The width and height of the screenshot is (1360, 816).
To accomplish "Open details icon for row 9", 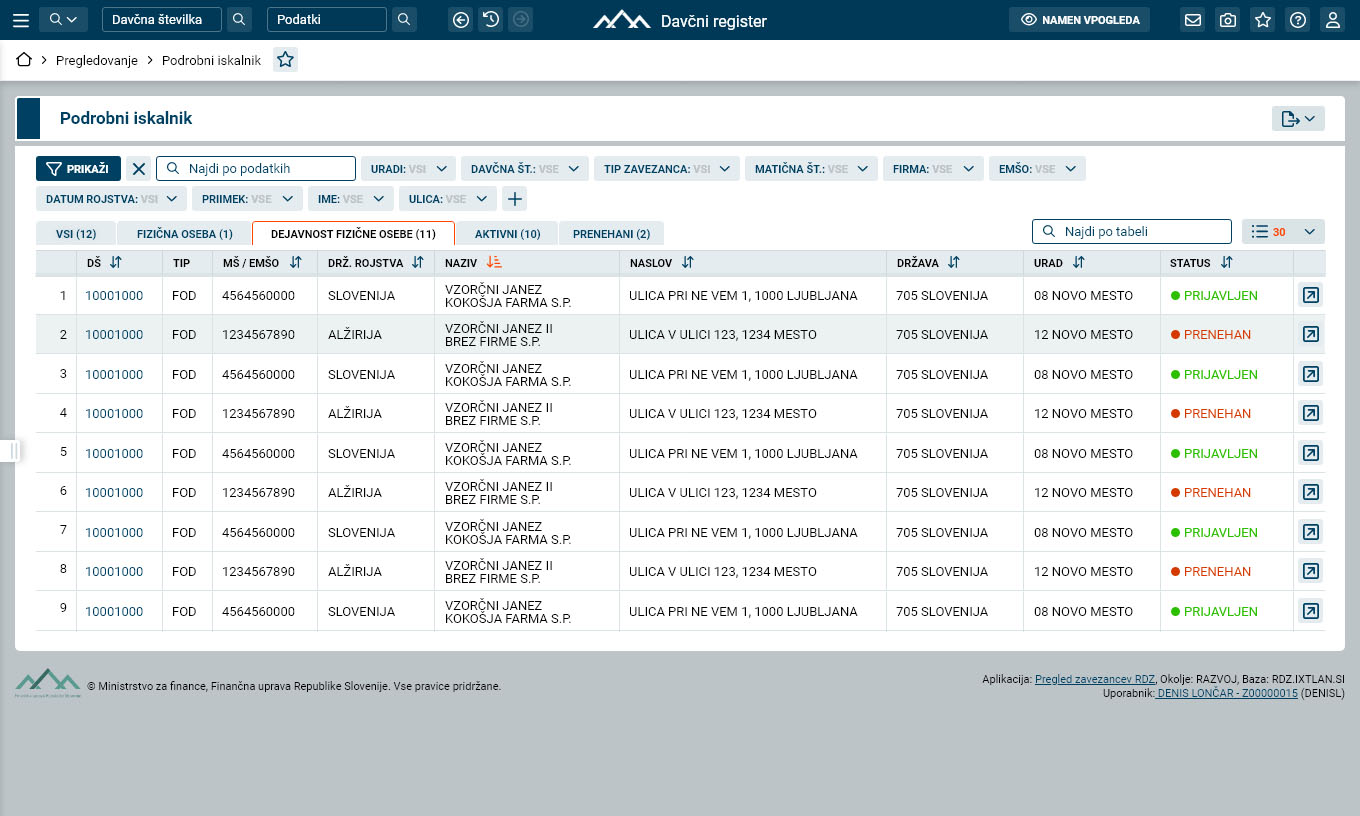I will (x=1310, y=611).
